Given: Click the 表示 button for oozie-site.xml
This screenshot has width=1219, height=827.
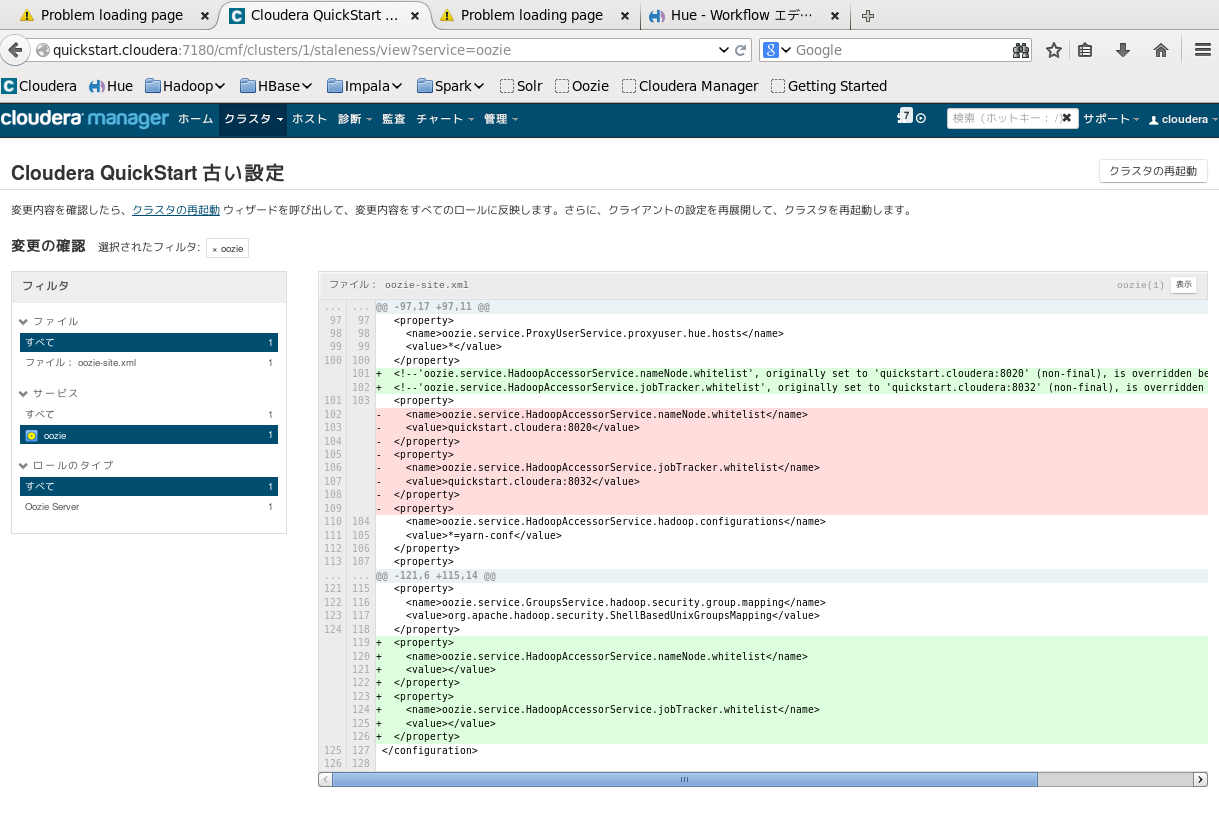Looking at the screenshot, I should [1184, 285].
